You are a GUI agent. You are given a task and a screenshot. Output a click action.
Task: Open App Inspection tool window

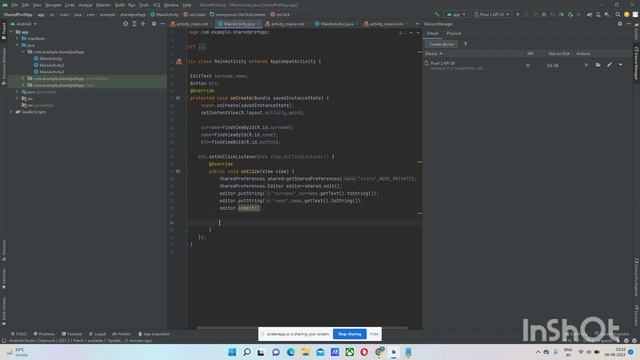154,334
